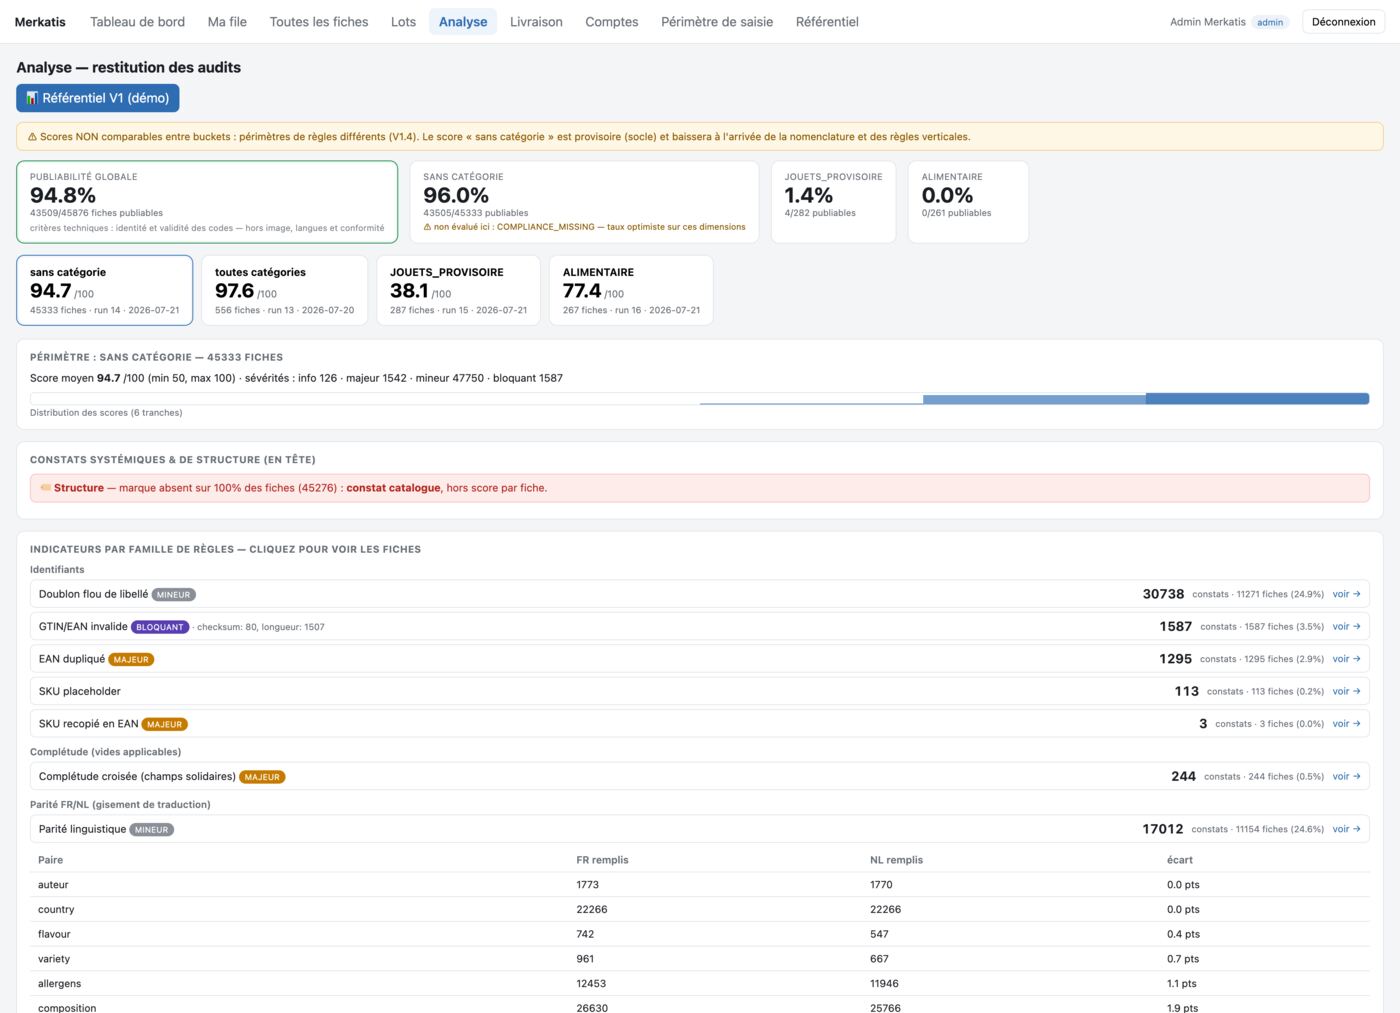The image size is (1400, 1013).
Task: Click the Référentiel V1 (démo) chart button
Action: pos(98,98)
